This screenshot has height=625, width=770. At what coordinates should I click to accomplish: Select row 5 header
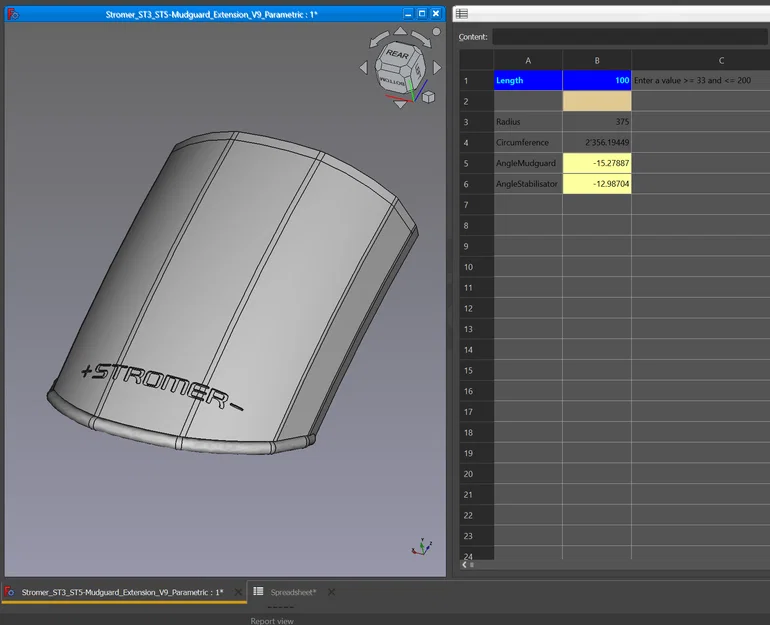476,163
